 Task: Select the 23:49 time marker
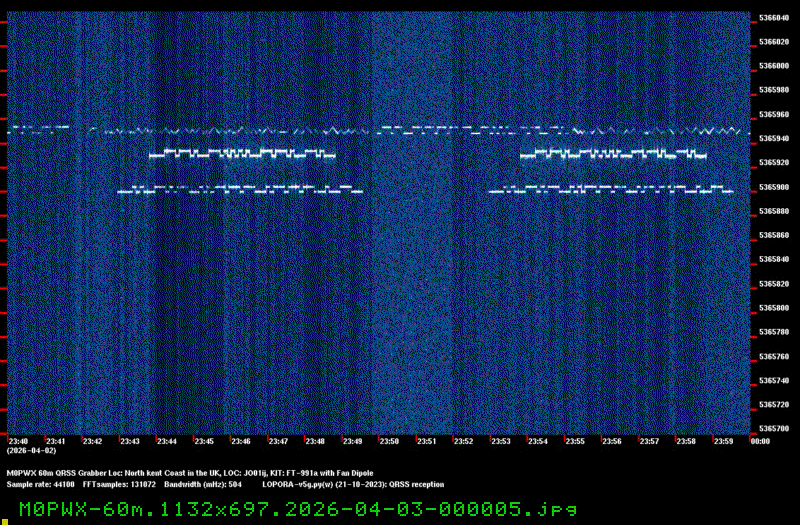tap(352, 441)
